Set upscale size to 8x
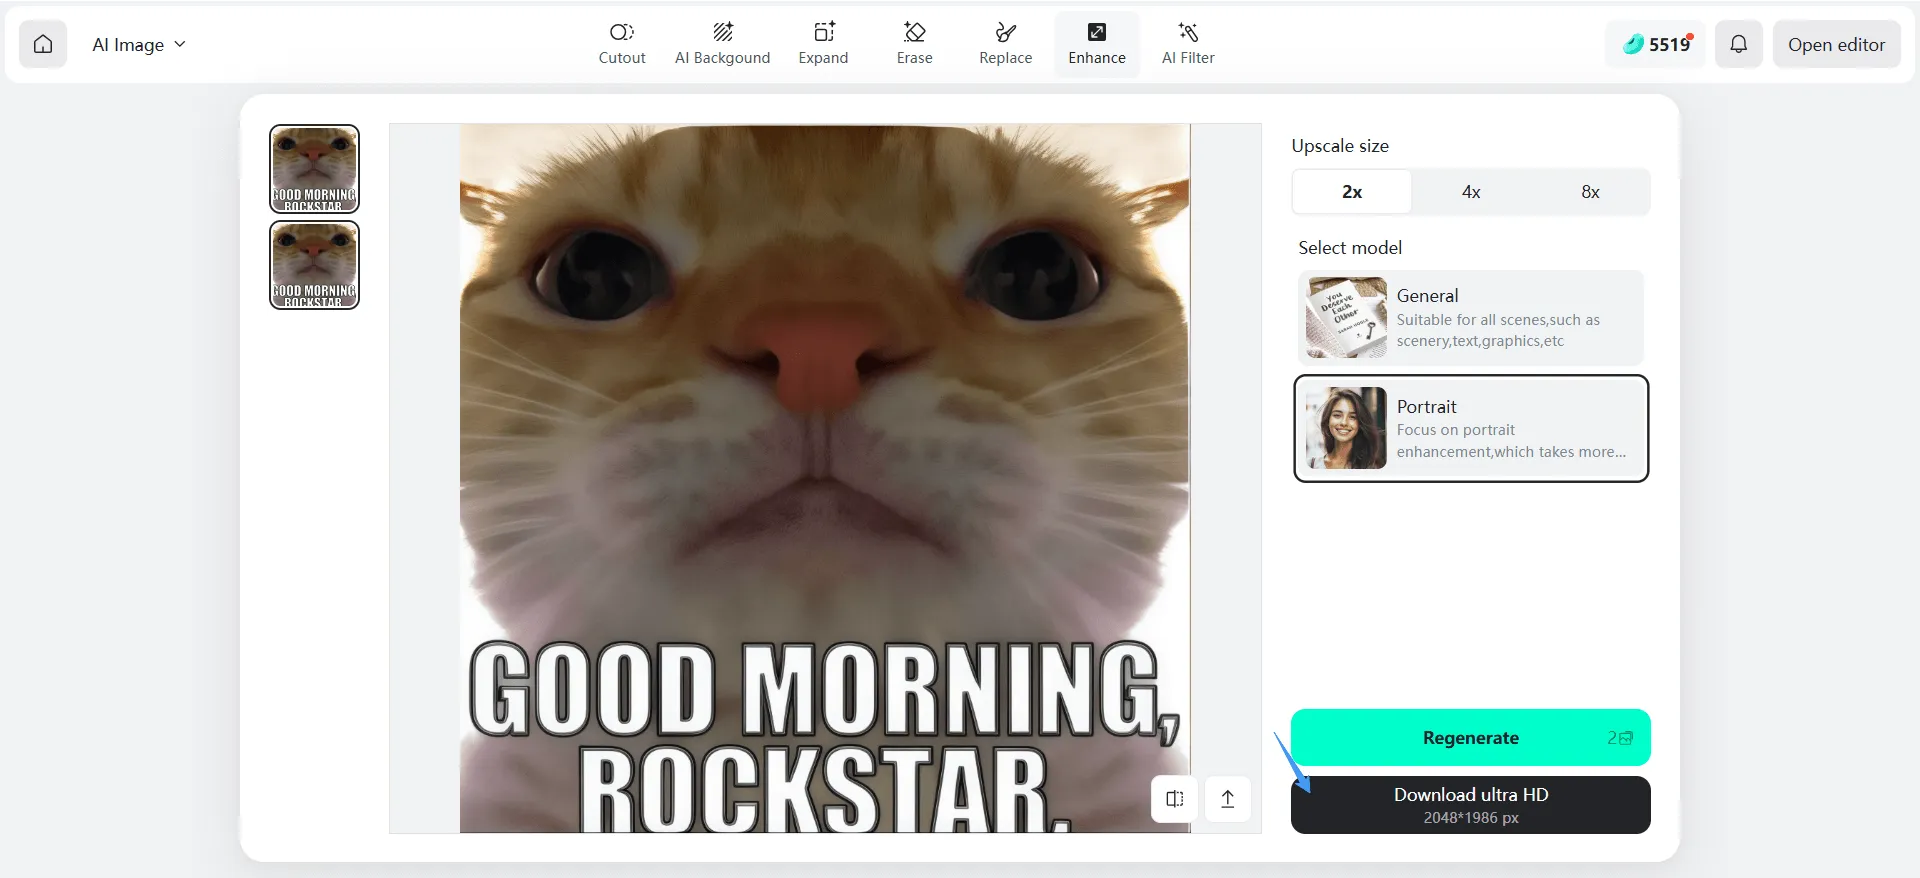This screenshot has height=878, width=1920. (x=1590, y=192)
